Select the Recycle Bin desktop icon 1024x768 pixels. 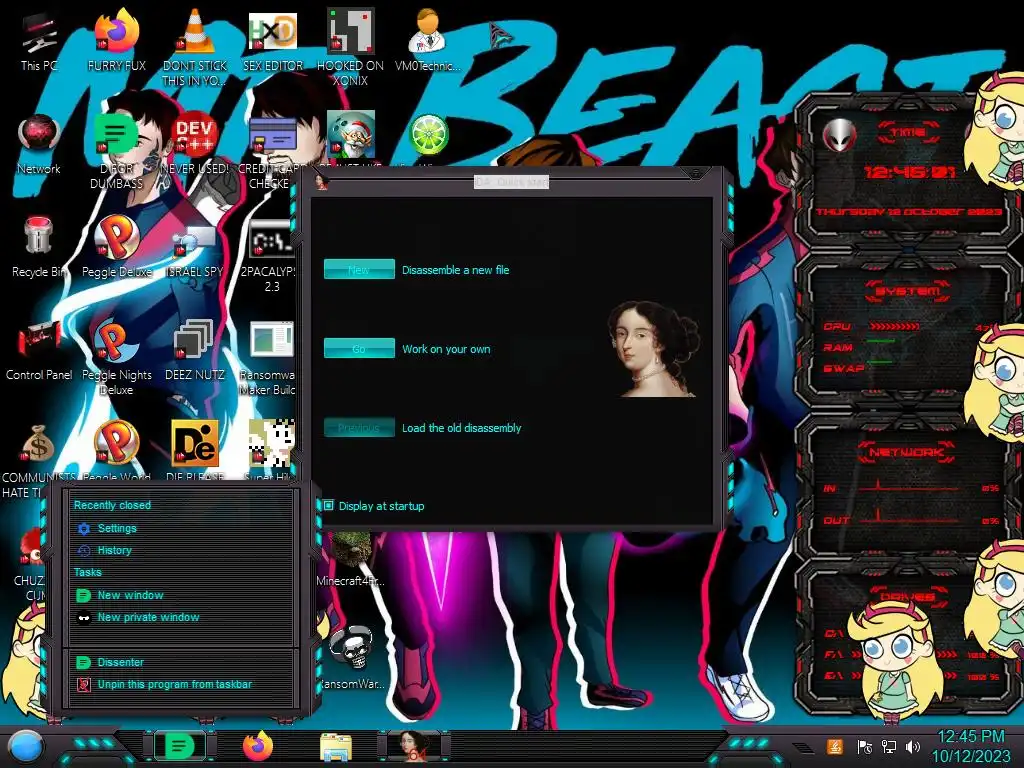pos(39,247)
